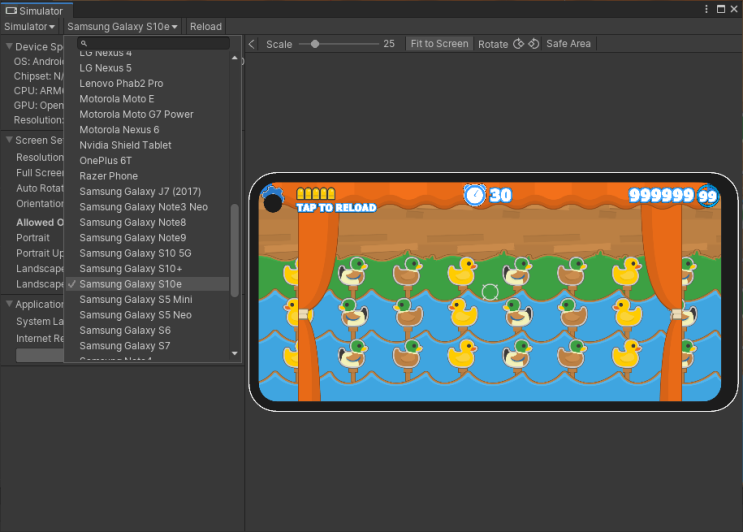Choose Samsung Galaxy J7 (2017)
The image size is (743, 532).
tap(147, 191)
